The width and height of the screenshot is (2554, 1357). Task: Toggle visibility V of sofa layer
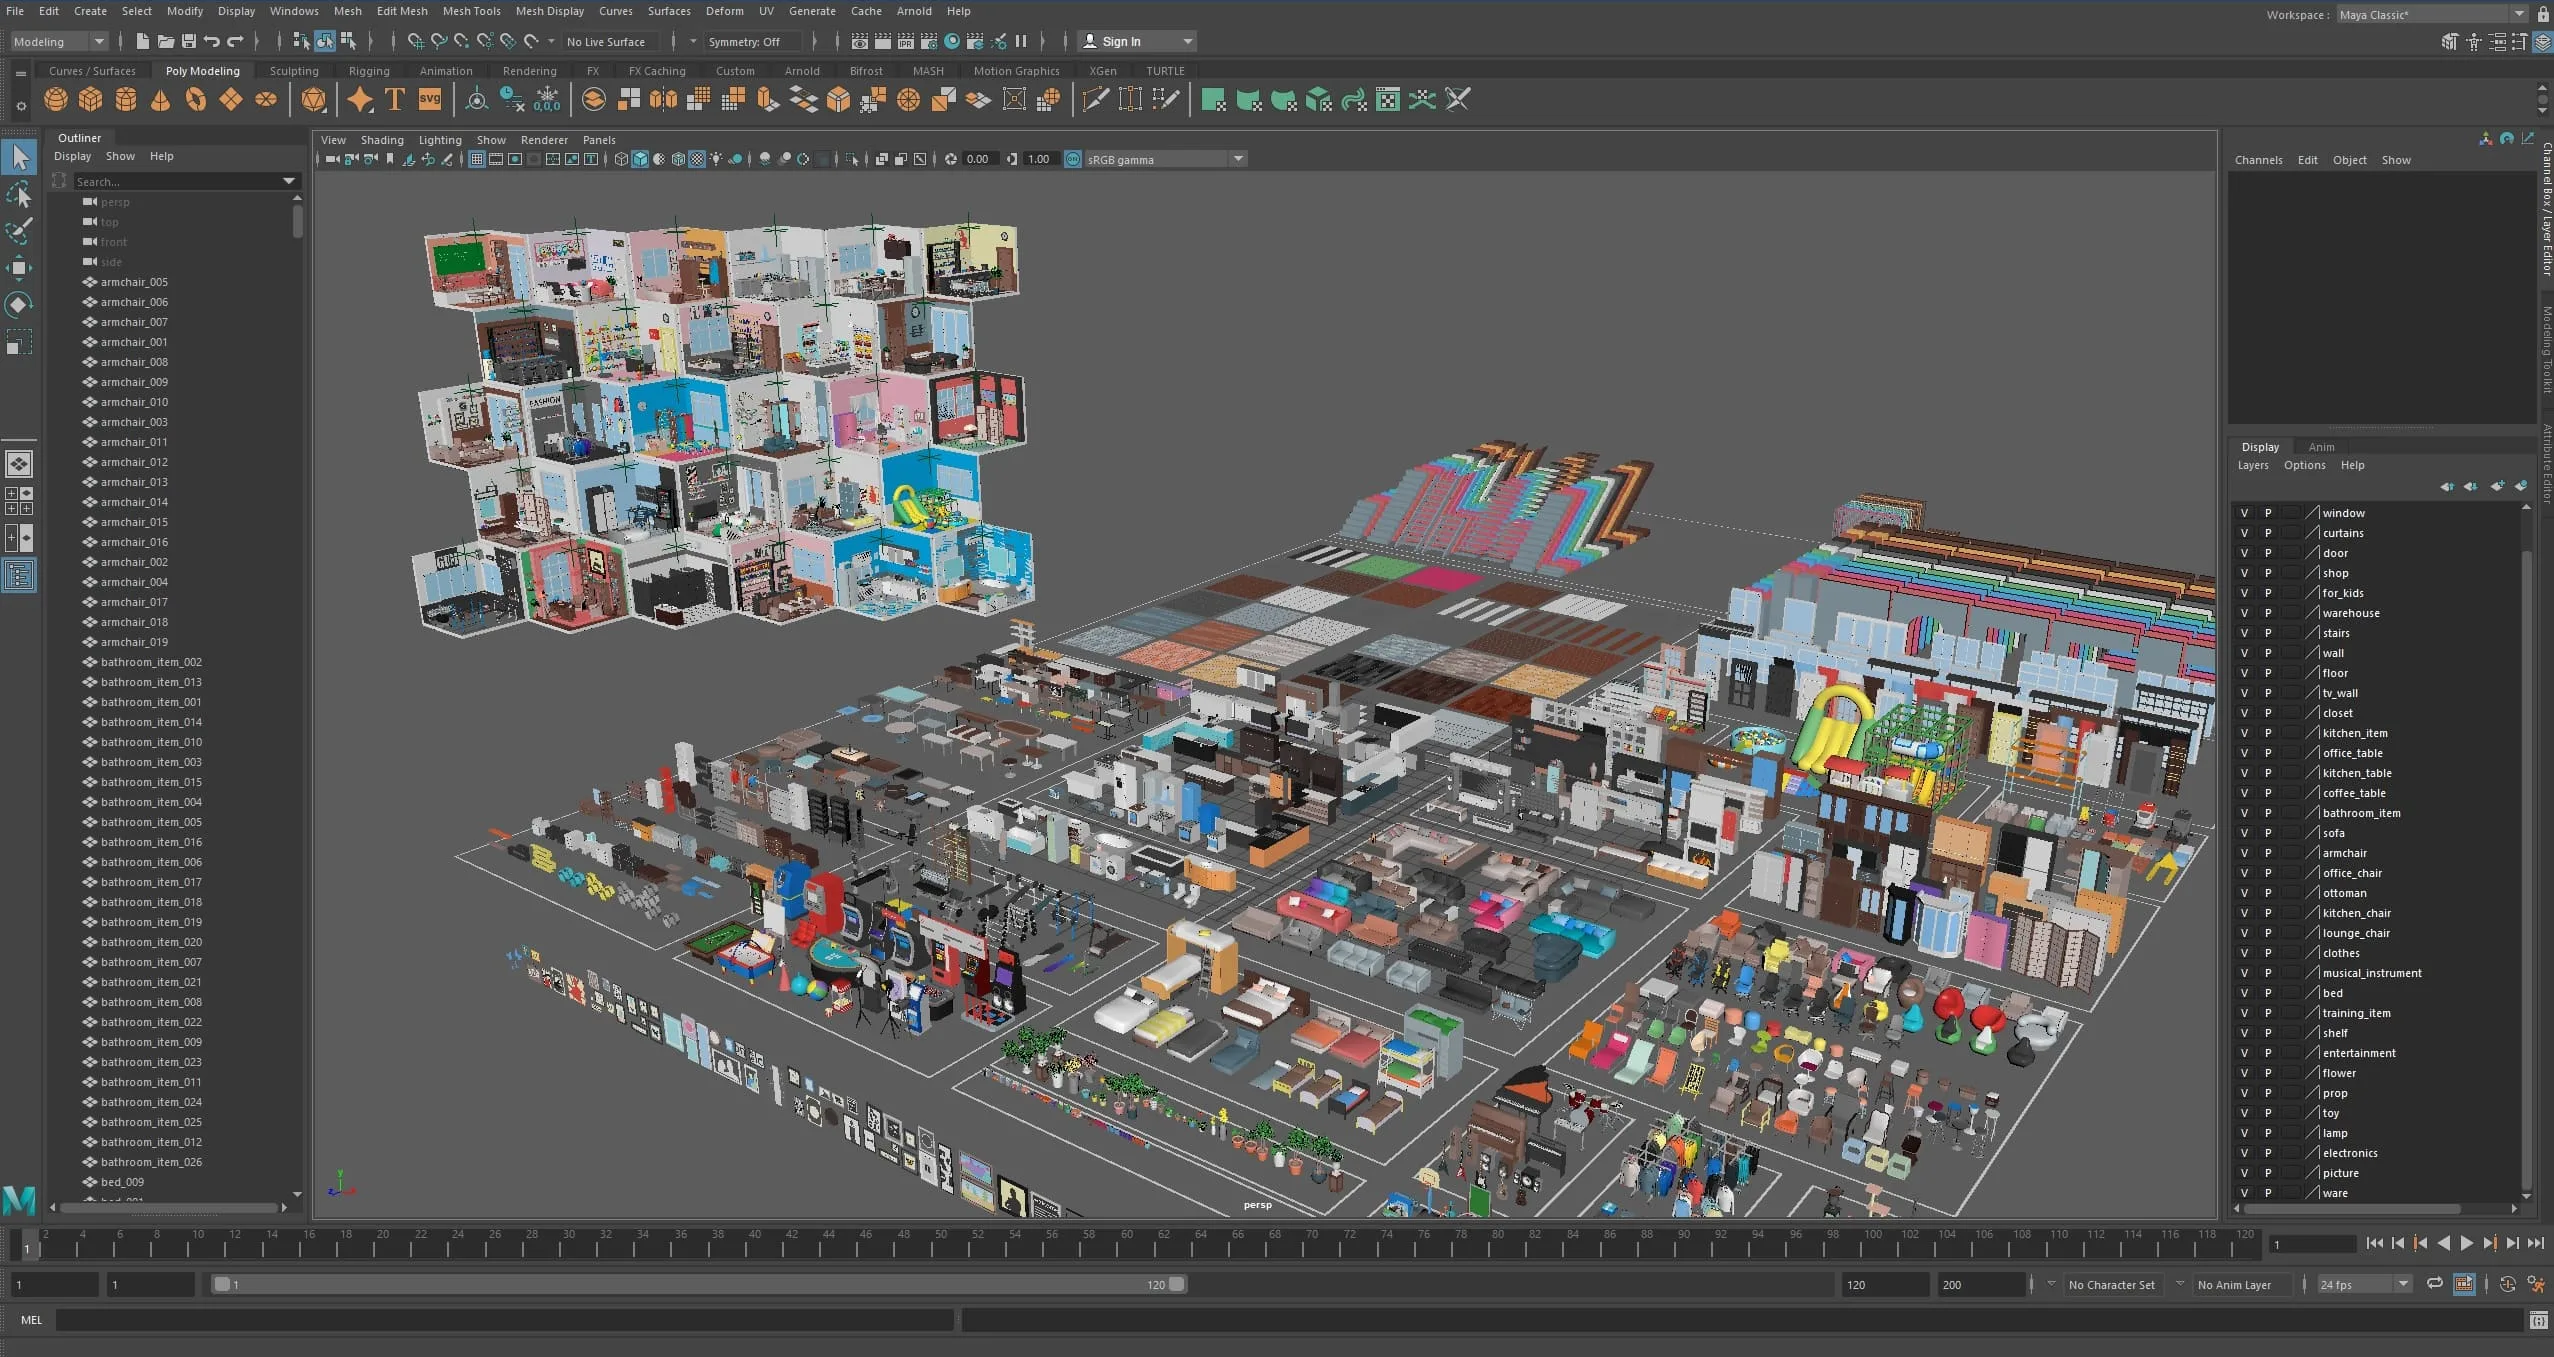click(x=2244, y=833)
